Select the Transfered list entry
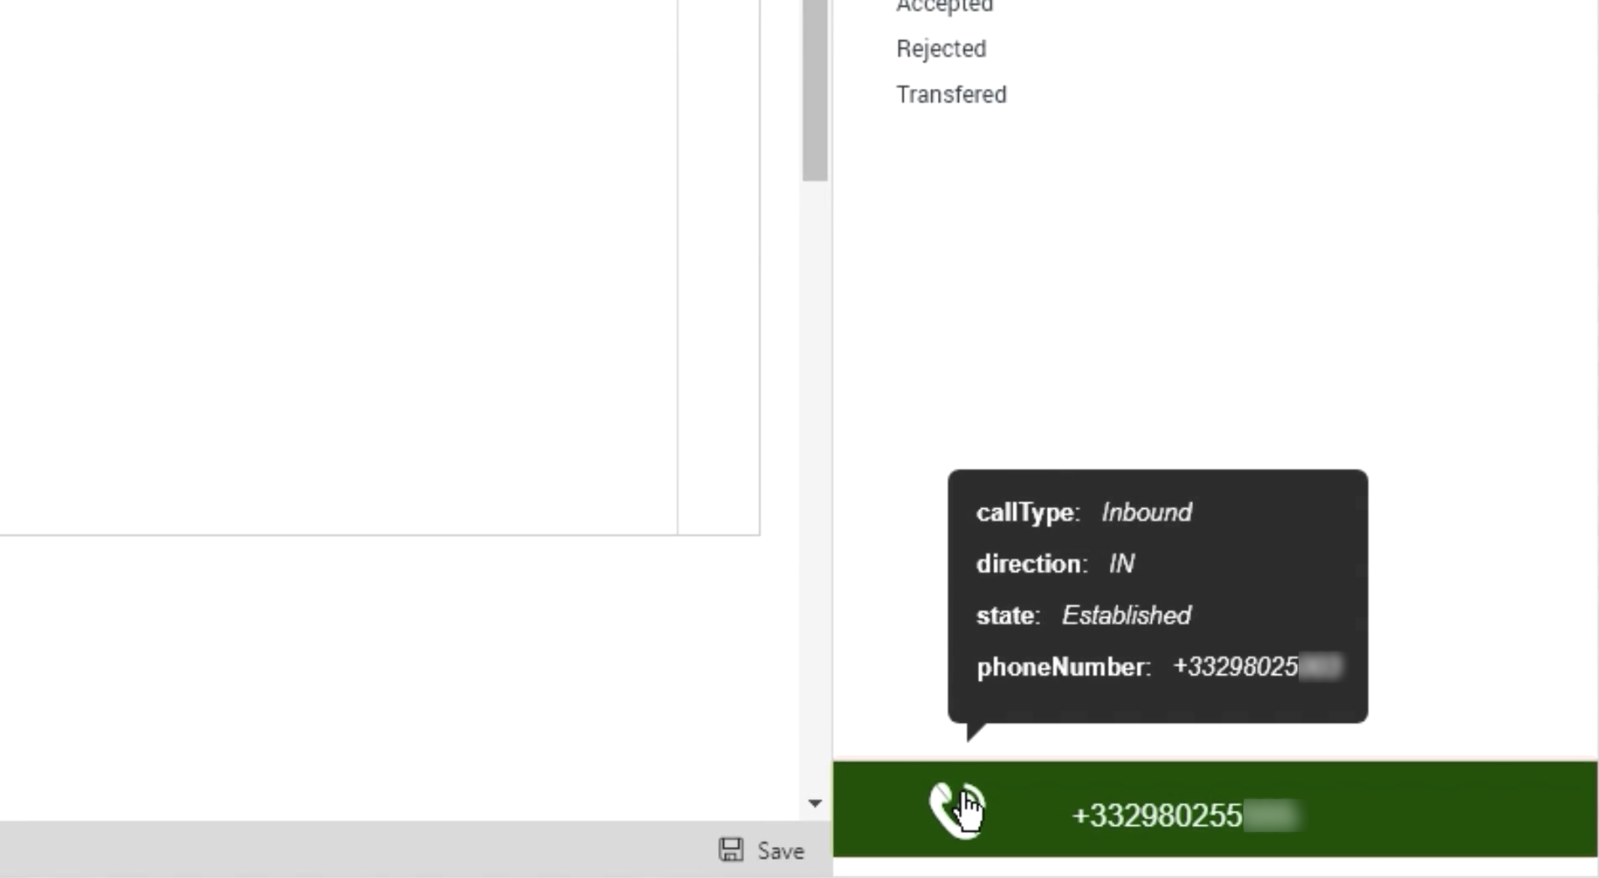 tap(951, 94)
